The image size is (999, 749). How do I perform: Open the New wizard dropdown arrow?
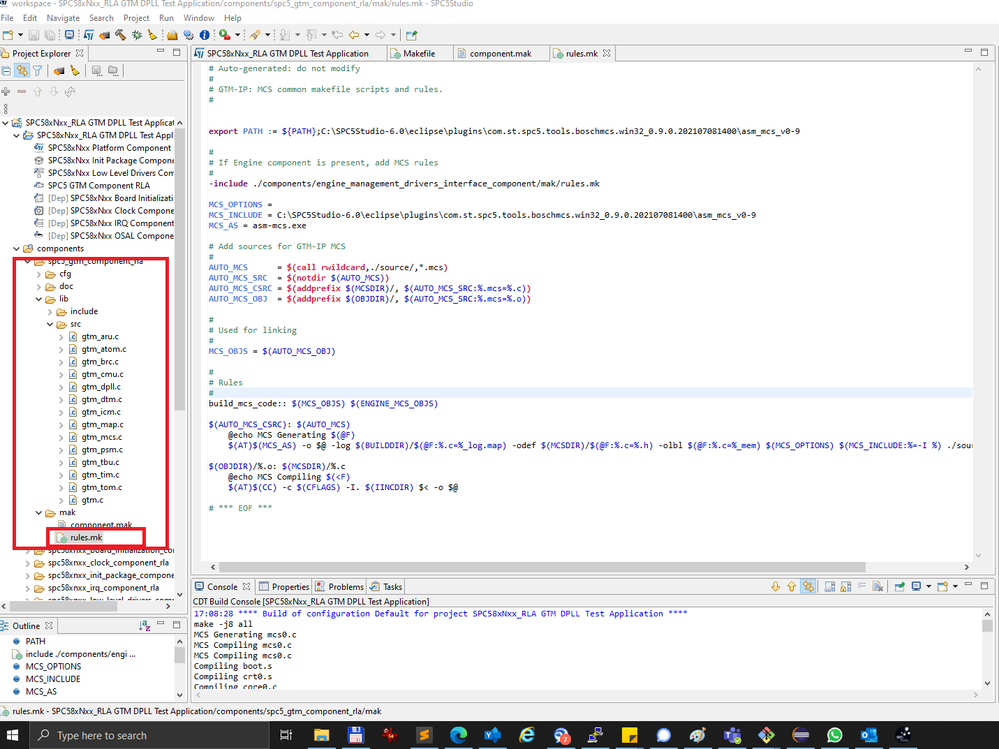[20, 35]
